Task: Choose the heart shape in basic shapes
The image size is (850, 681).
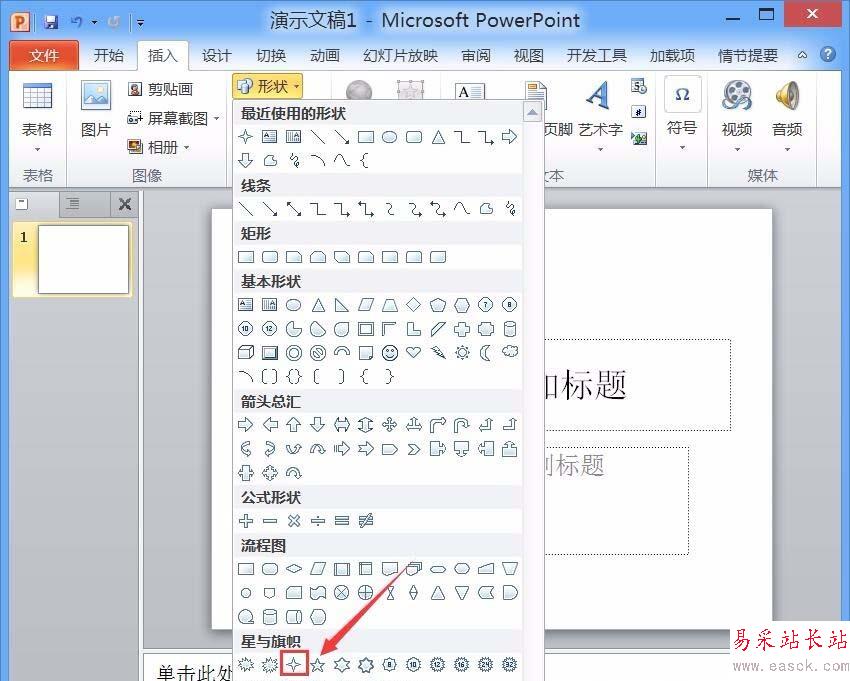Action: pos(414,353)
